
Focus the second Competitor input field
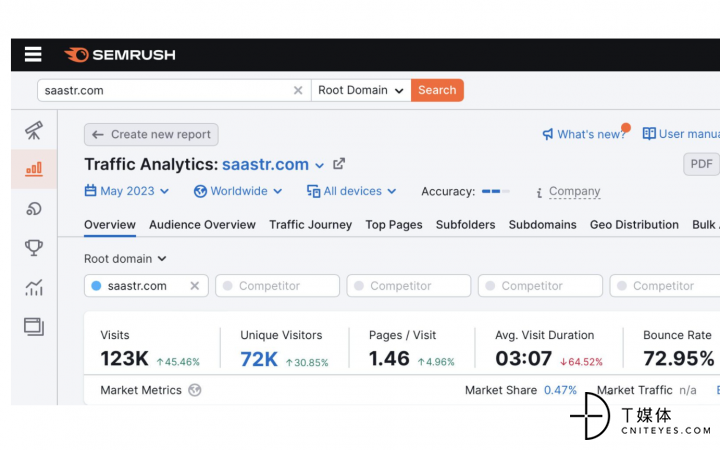coord(409,286)
